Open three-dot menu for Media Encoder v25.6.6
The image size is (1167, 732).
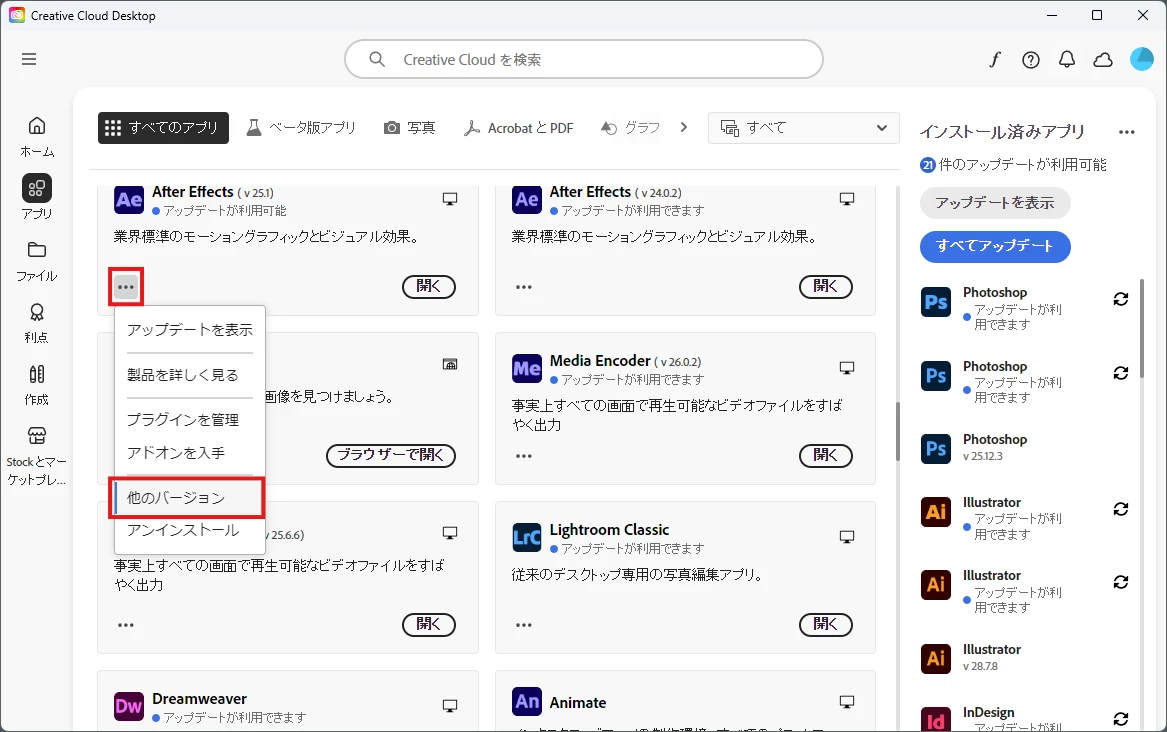(x=126, y=625)
